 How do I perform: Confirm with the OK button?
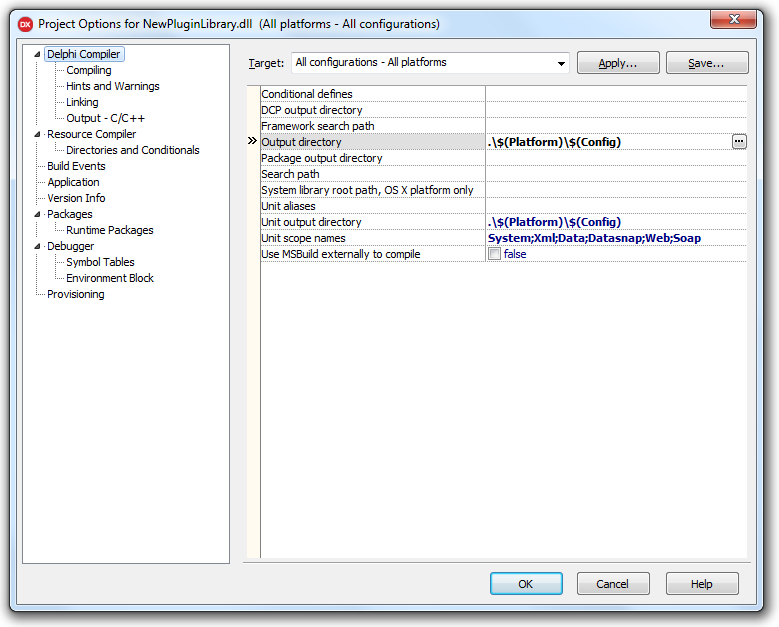[526, 584]
